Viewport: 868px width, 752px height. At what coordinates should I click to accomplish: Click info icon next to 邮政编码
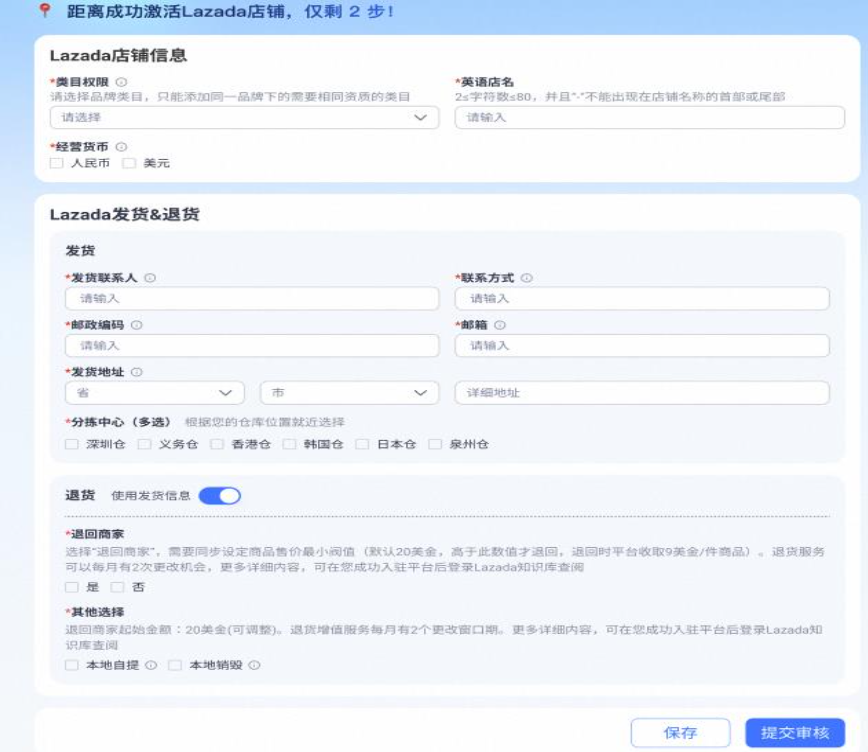[136, 325]
